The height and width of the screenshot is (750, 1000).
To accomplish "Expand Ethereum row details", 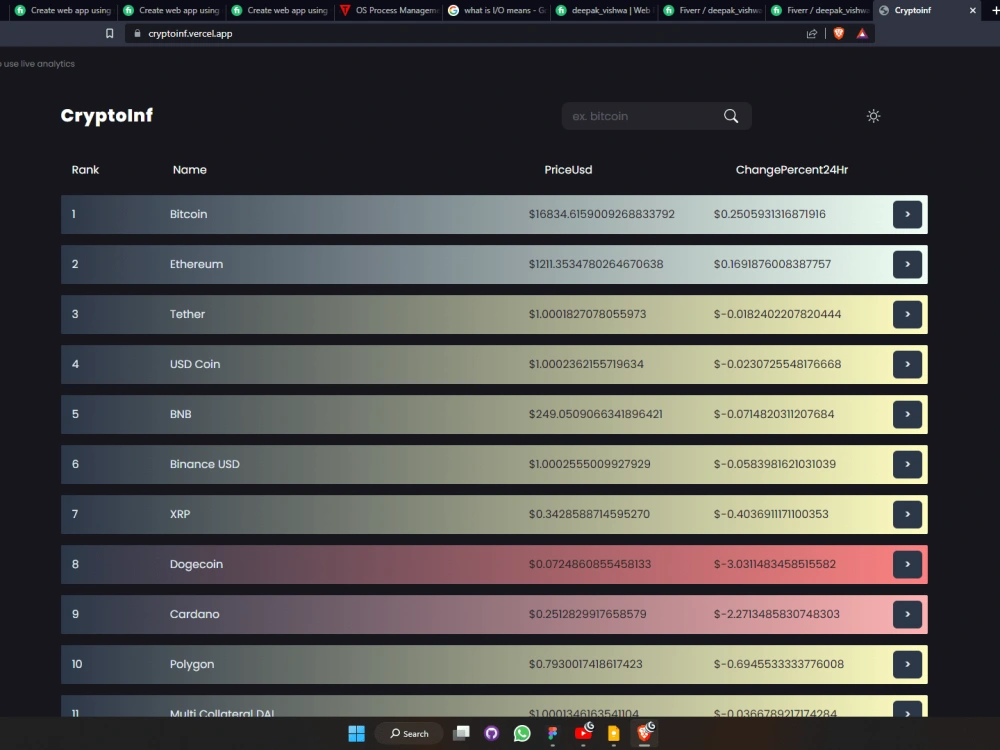I will click(907, 264).
